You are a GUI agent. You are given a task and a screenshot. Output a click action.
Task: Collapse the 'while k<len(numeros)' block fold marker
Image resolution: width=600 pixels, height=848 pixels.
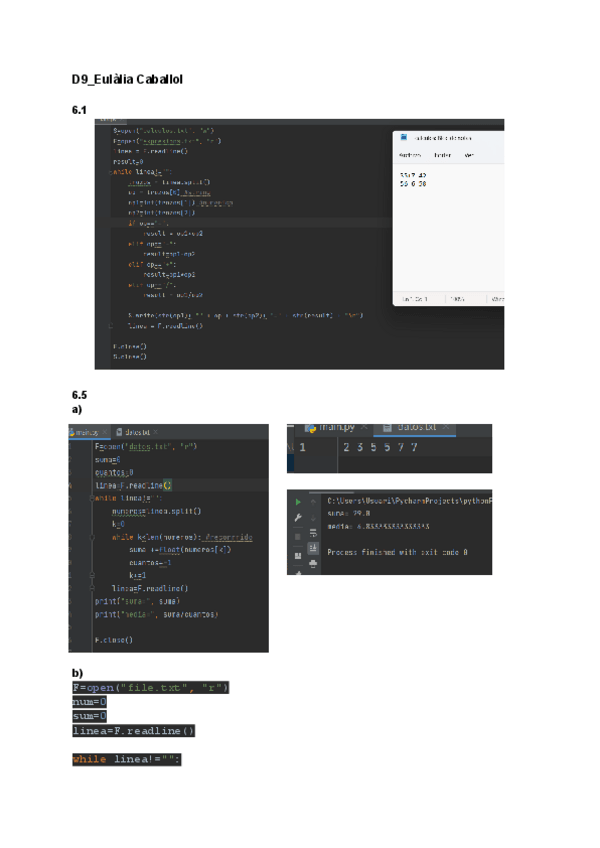(x=92, y=537)
